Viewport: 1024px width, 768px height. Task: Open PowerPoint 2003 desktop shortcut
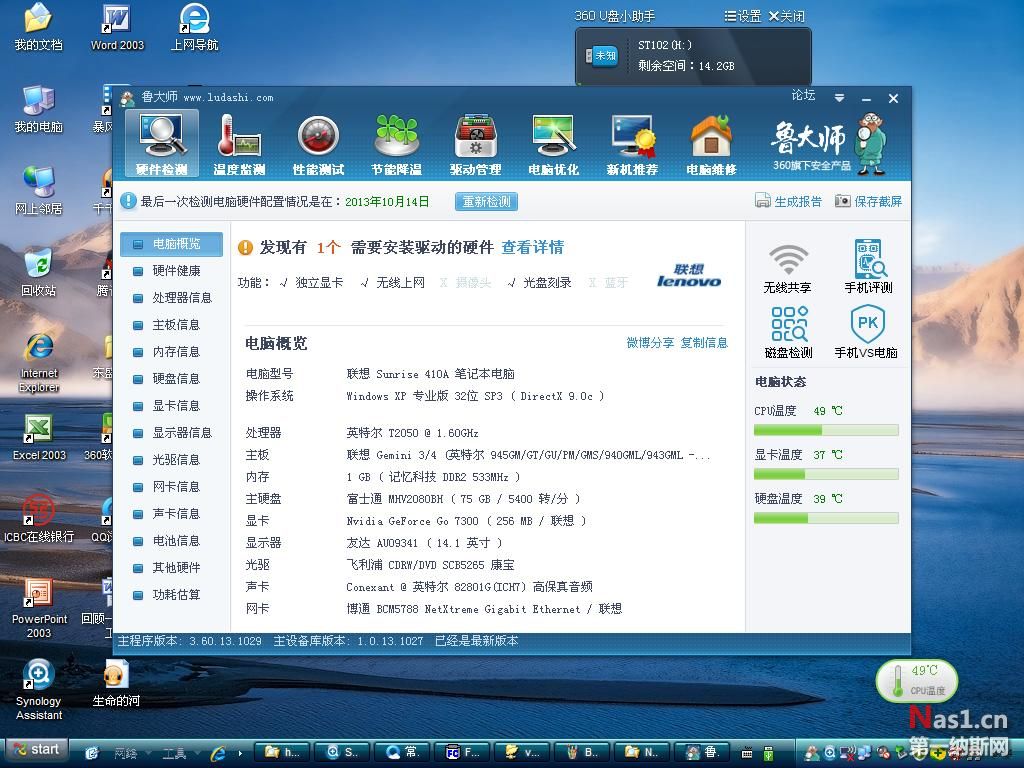click(39, 609)
